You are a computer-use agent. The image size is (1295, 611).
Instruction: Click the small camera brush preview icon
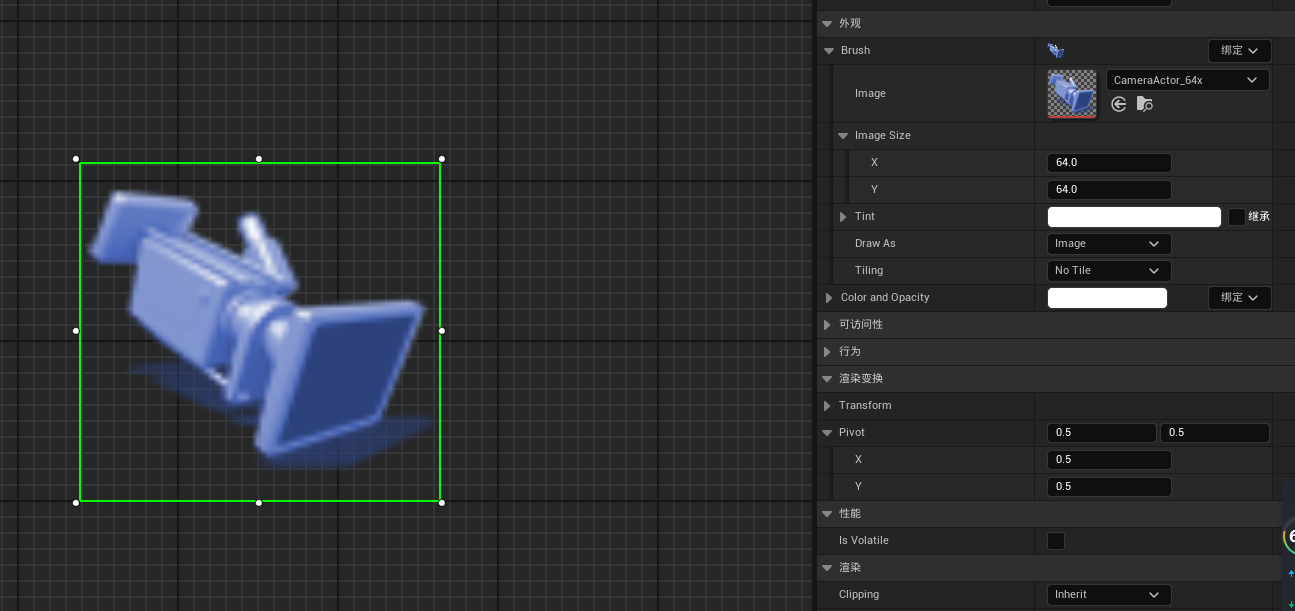1056,50
